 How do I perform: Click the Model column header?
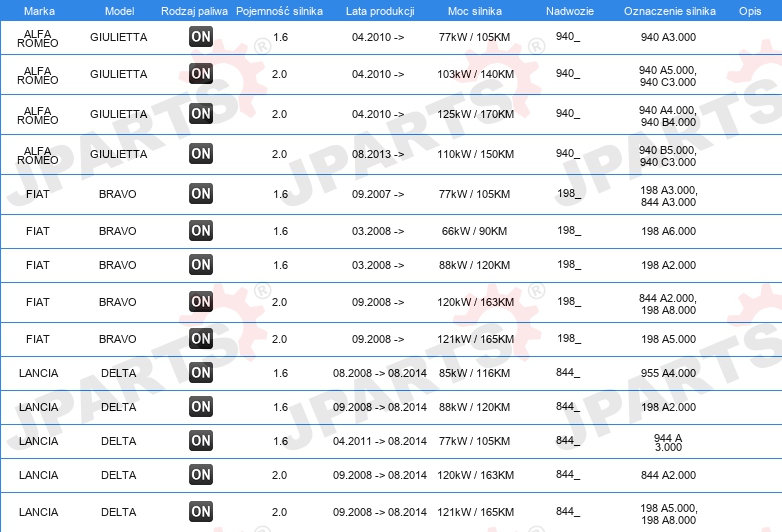119,11
